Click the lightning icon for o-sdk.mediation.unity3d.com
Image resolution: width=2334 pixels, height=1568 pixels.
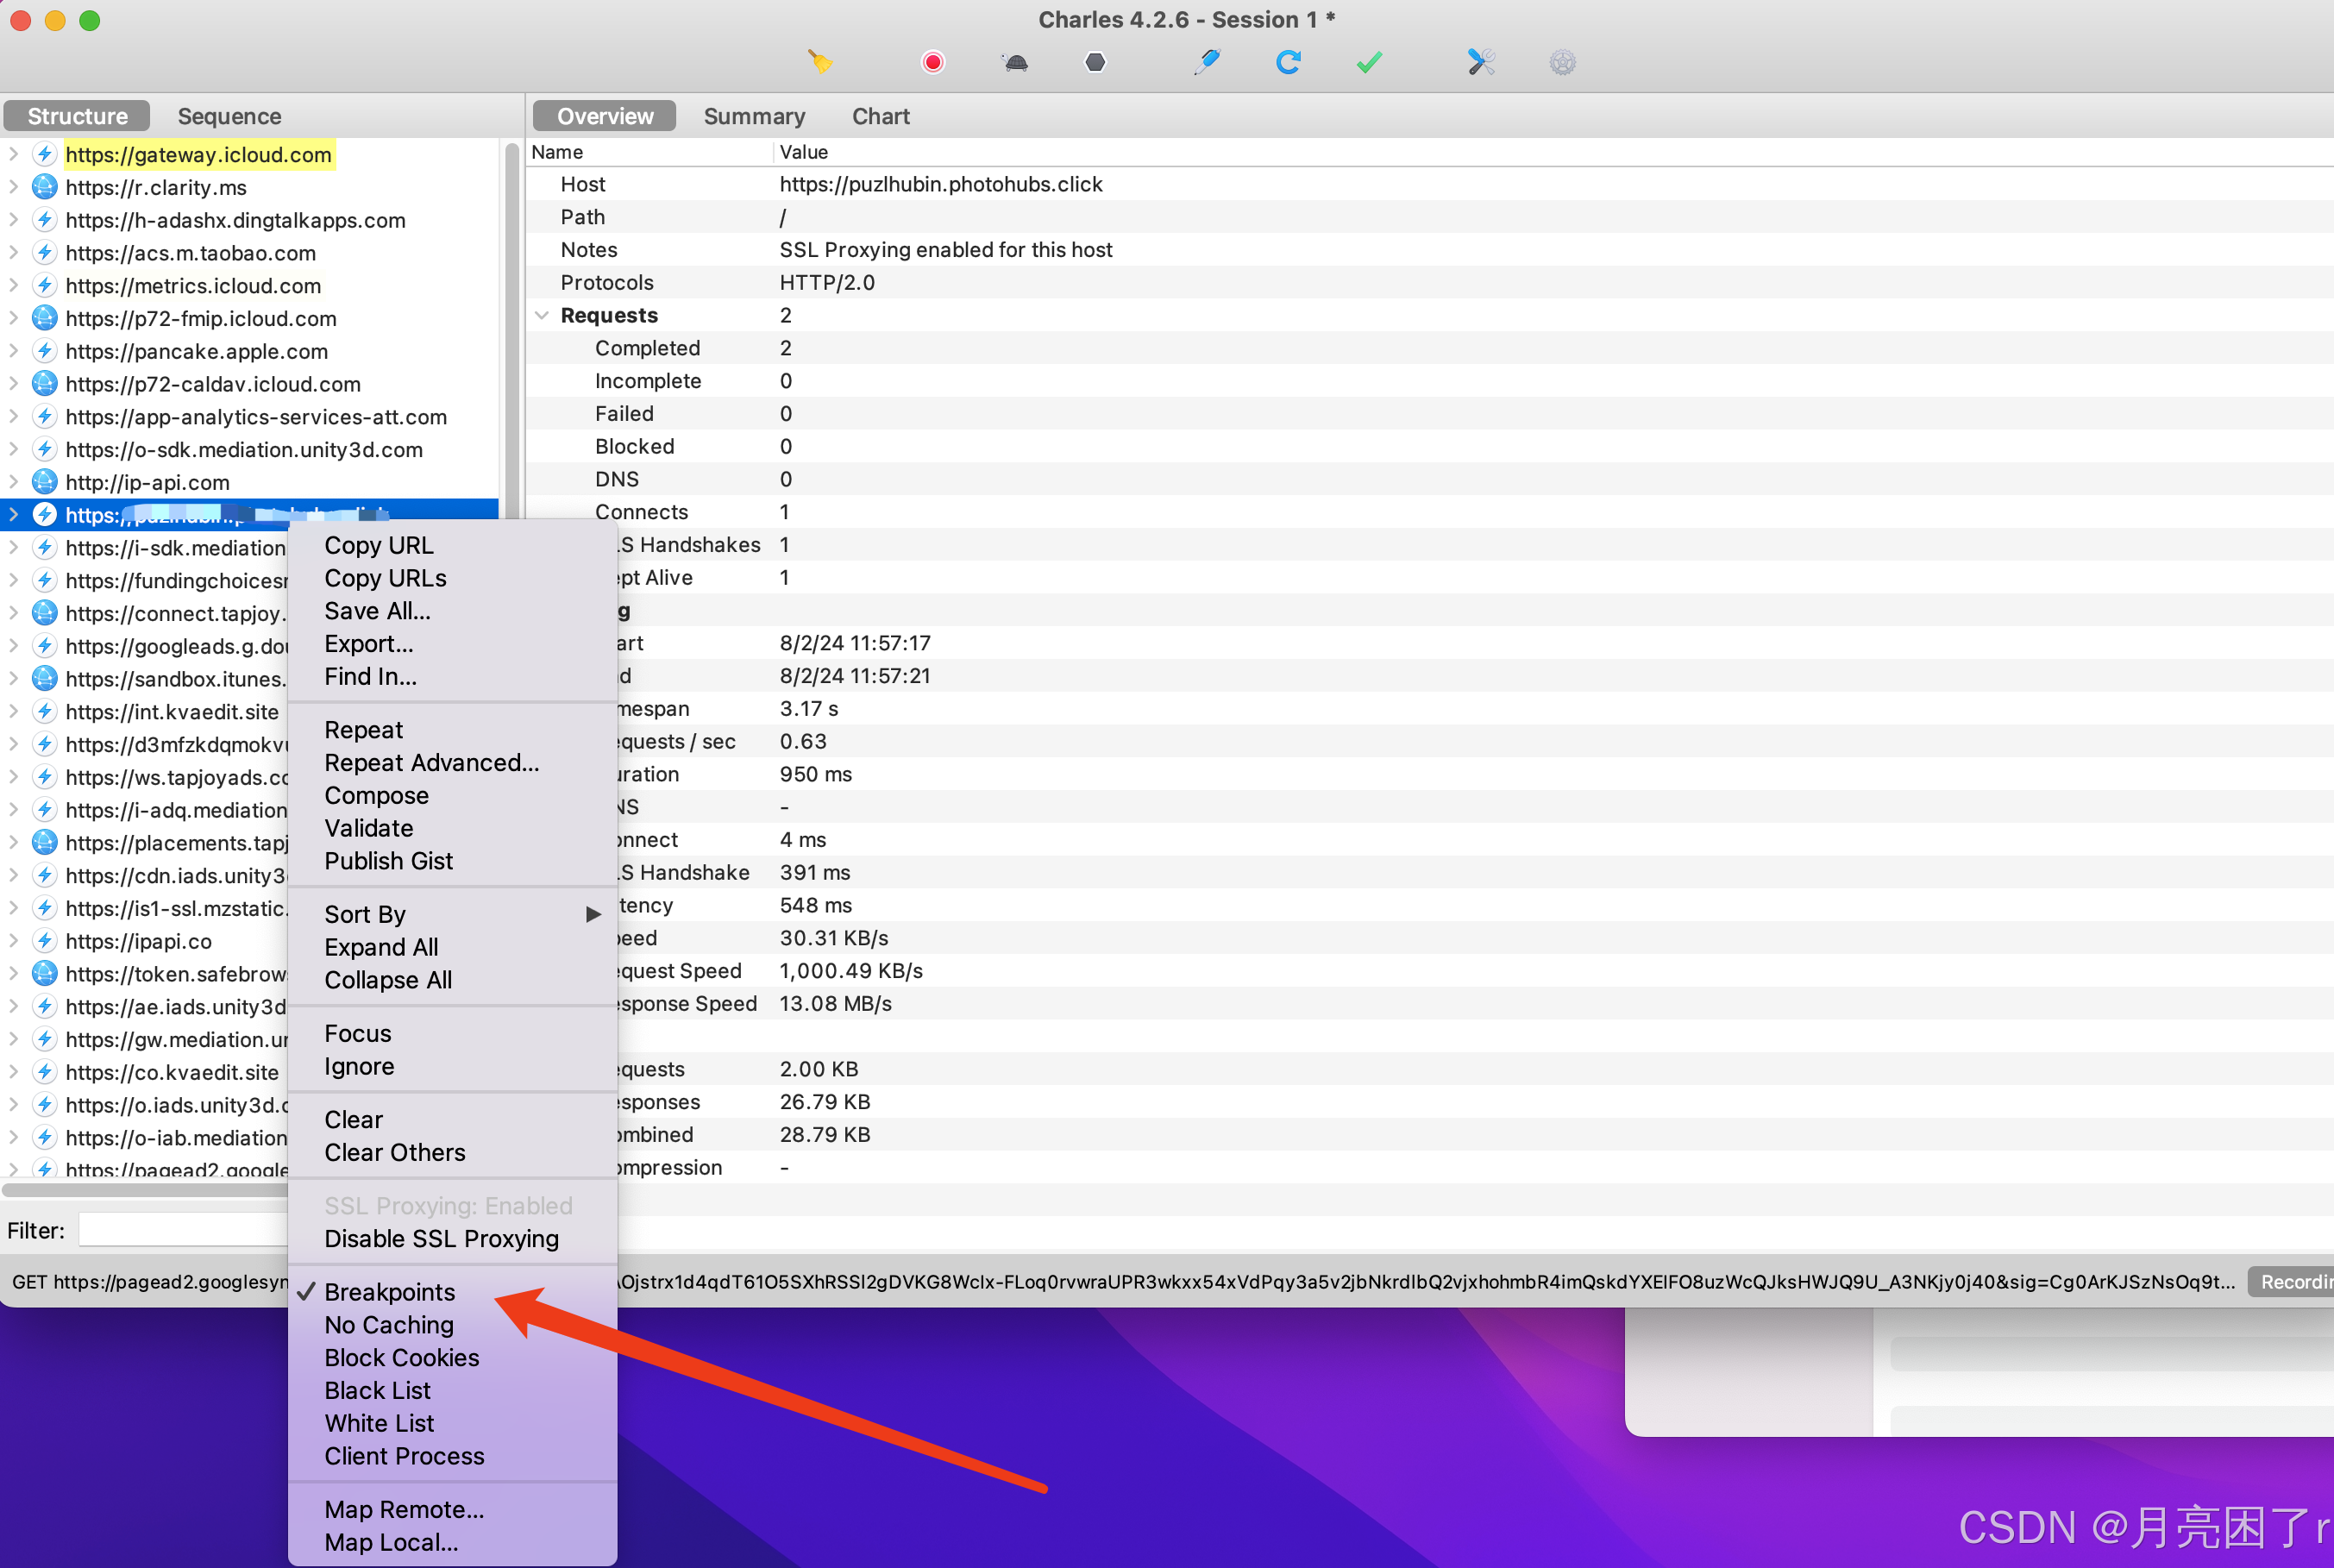click(44, 450)
